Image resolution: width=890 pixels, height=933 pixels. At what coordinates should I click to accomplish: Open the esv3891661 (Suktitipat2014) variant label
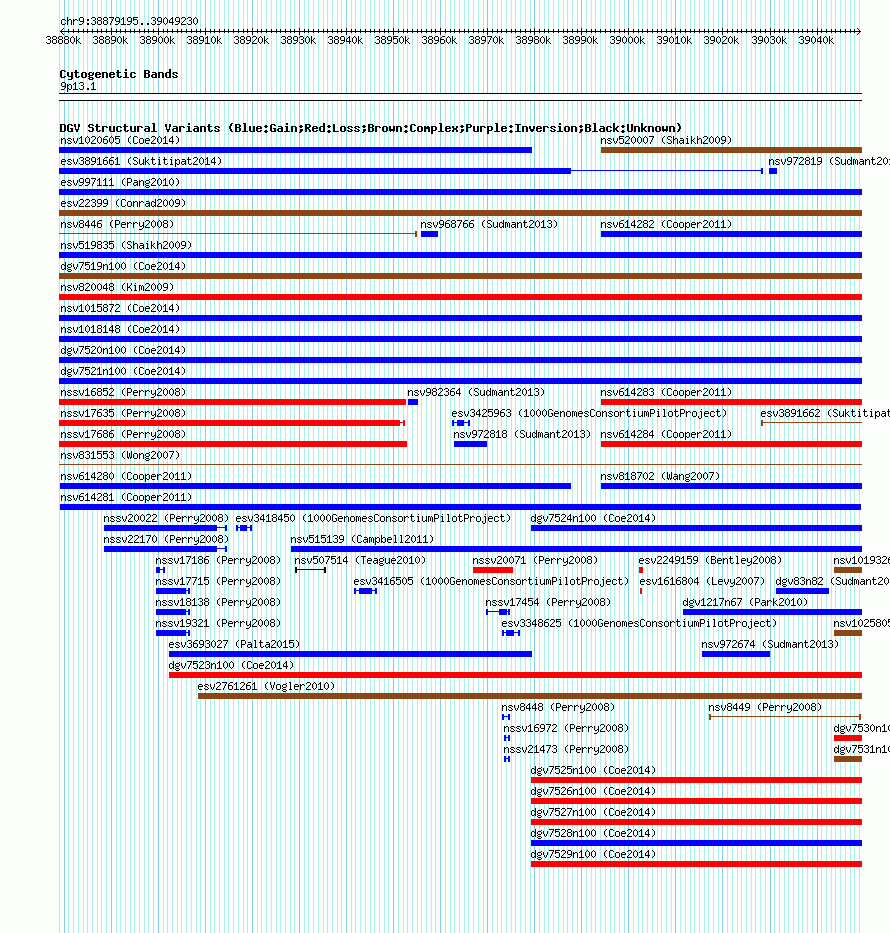141,161
